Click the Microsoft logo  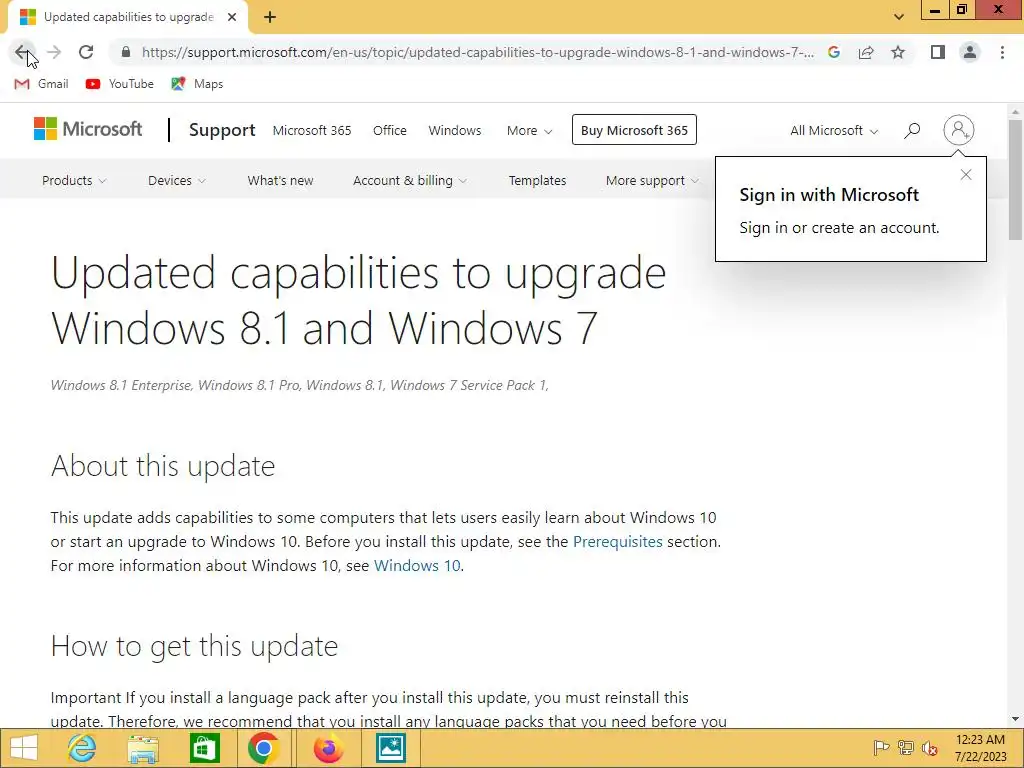pos(88,129)
